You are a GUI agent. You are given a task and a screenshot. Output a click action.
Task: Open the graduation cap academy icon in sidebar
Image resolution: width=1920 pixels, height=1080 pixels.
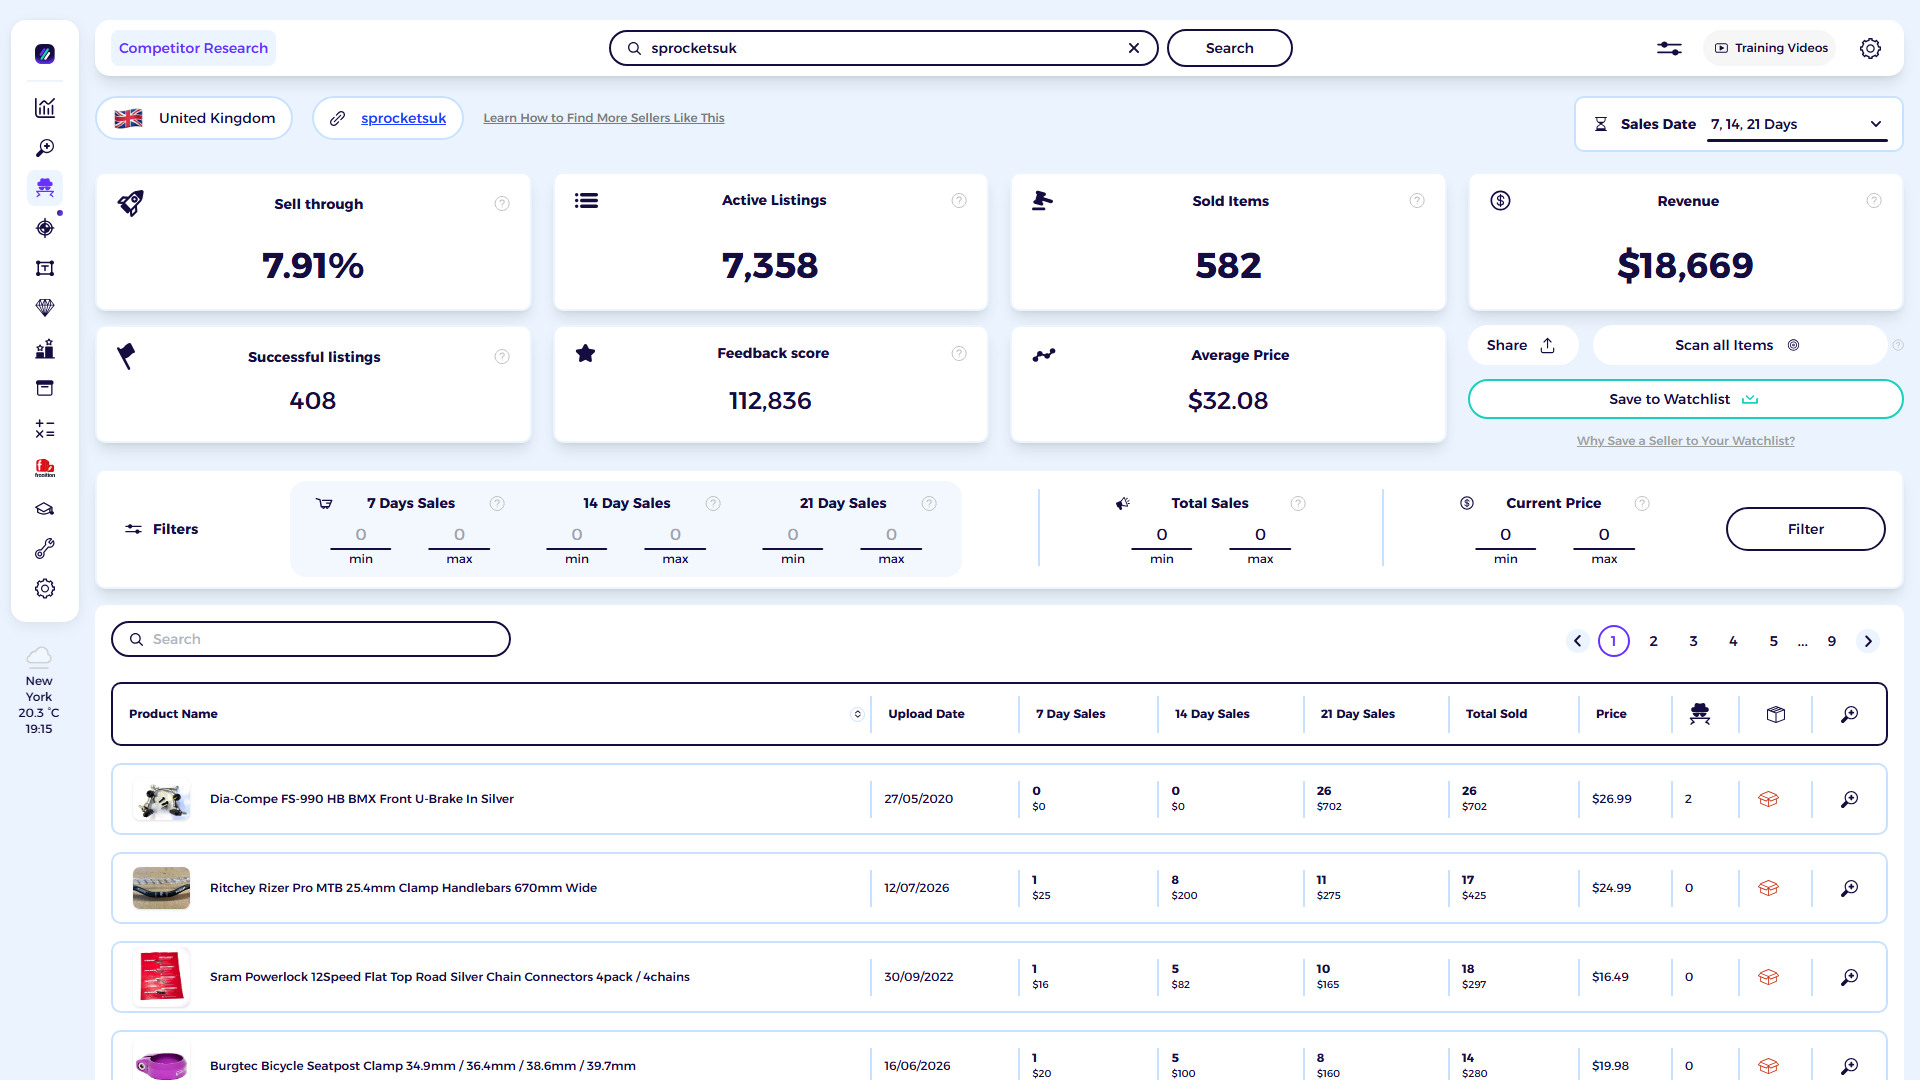click(45, 509)
